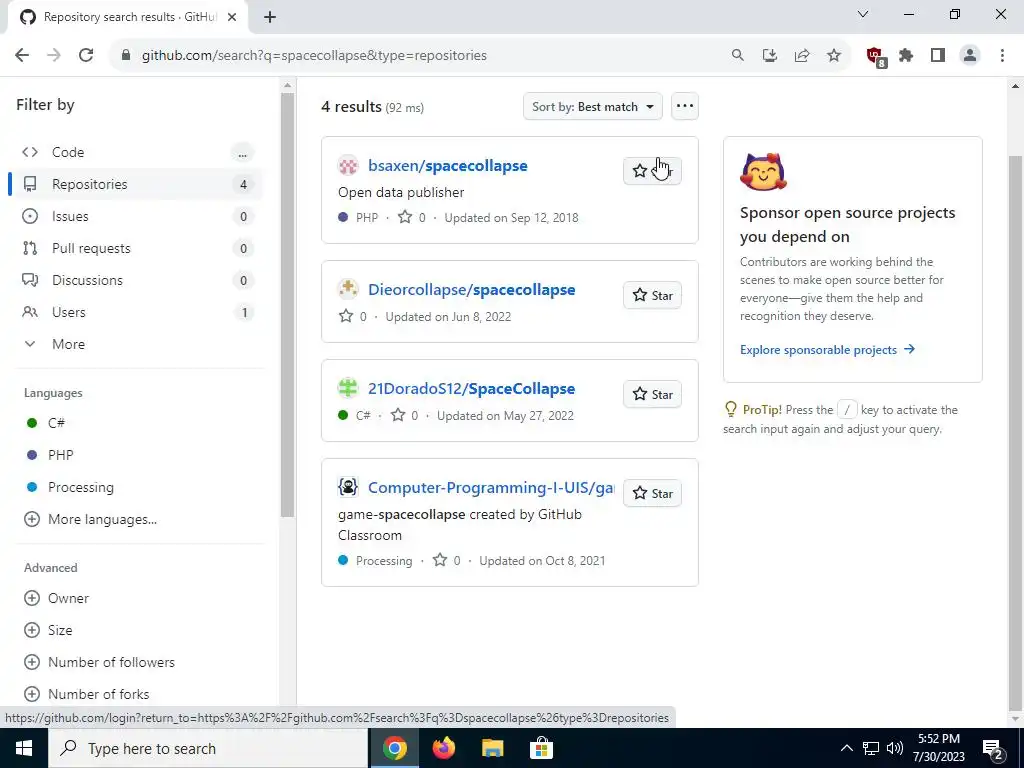1024x768 pixels.
Task: Bookmark this page with the star icon
Action: 834,56
